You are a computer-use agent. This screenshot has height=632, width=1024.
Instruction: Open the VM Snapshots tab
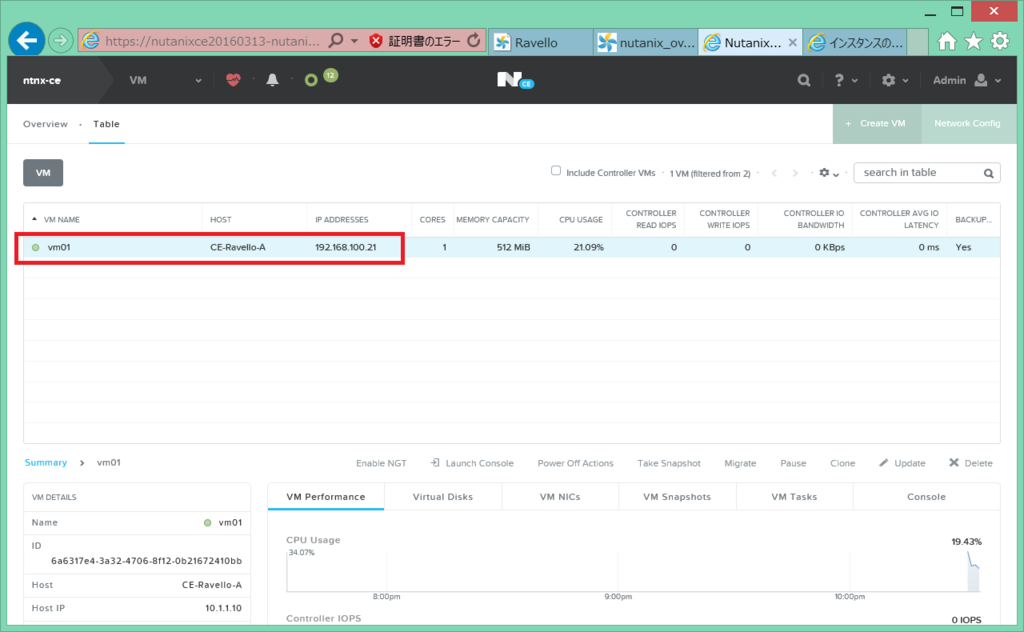click(677, 497)
